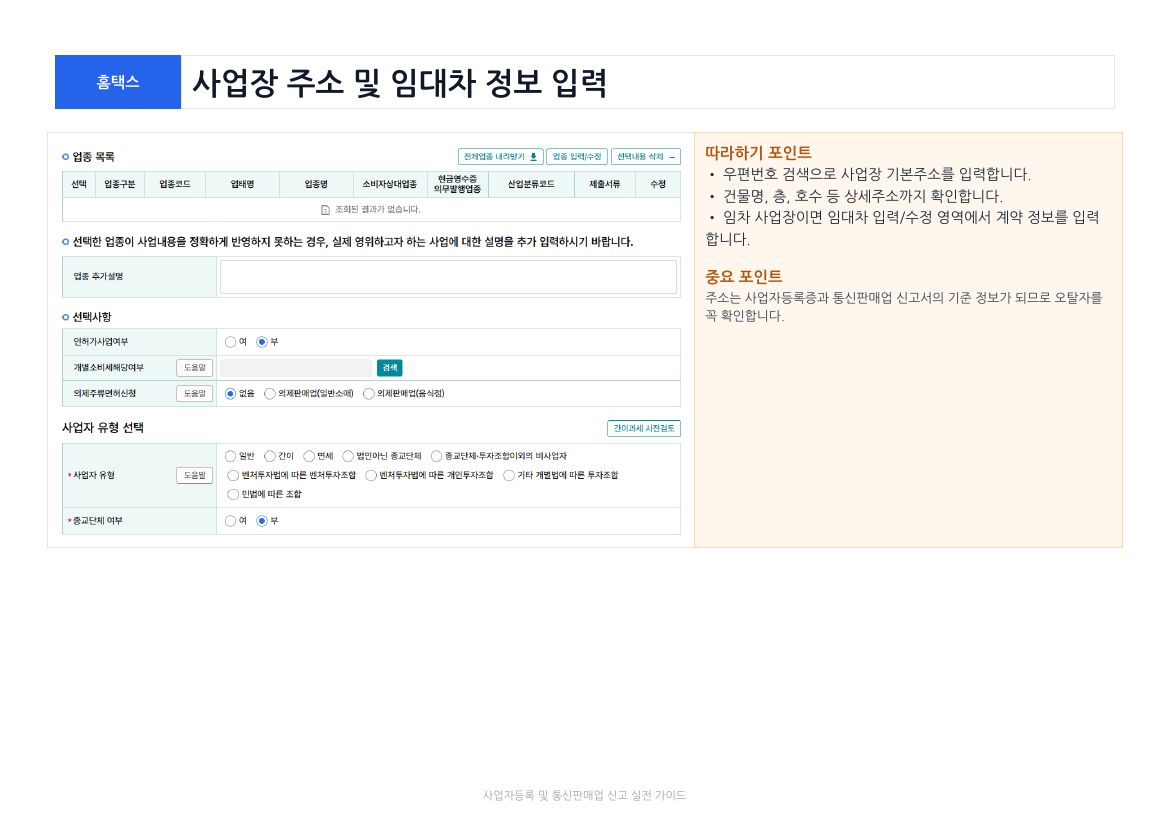This screenshot has width=1170, height=827.
Task: Click the blue 홈택스 label
Action: coord(118,82)
